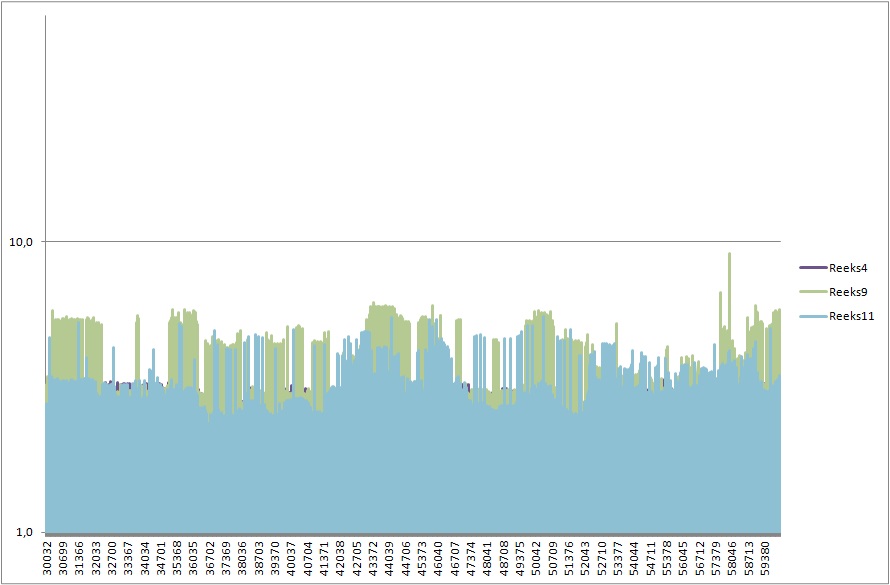
Task: Click the Reeks9 green legend line marker
Action: [812, 292]
